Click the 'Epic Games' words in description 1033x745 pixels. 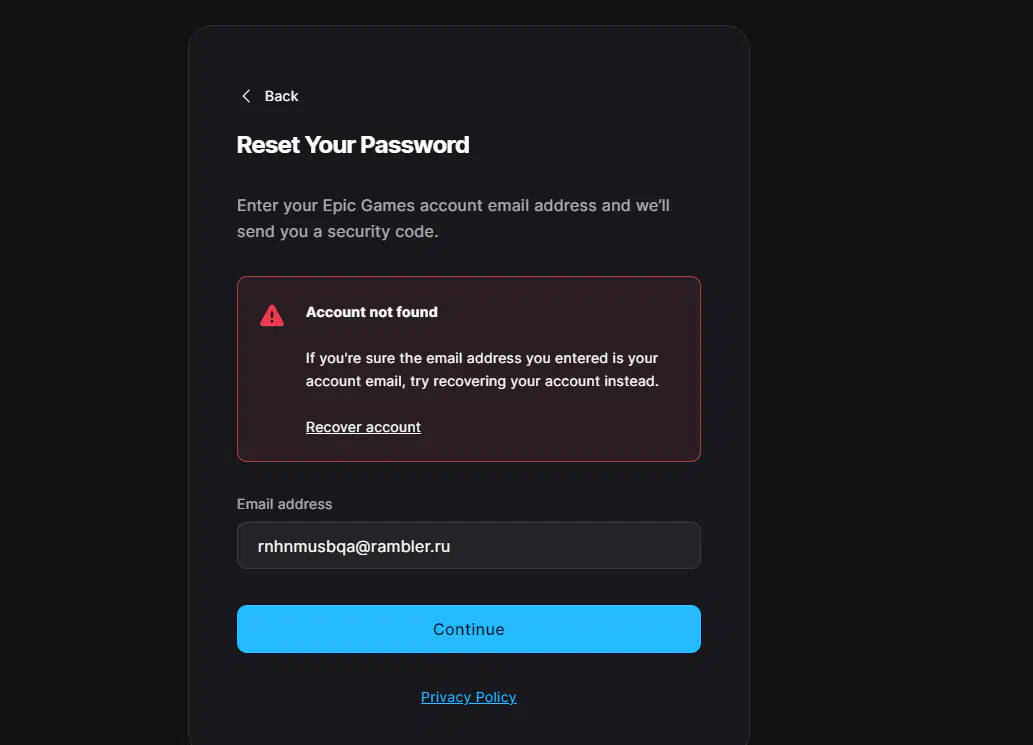(x=368, y=206)
